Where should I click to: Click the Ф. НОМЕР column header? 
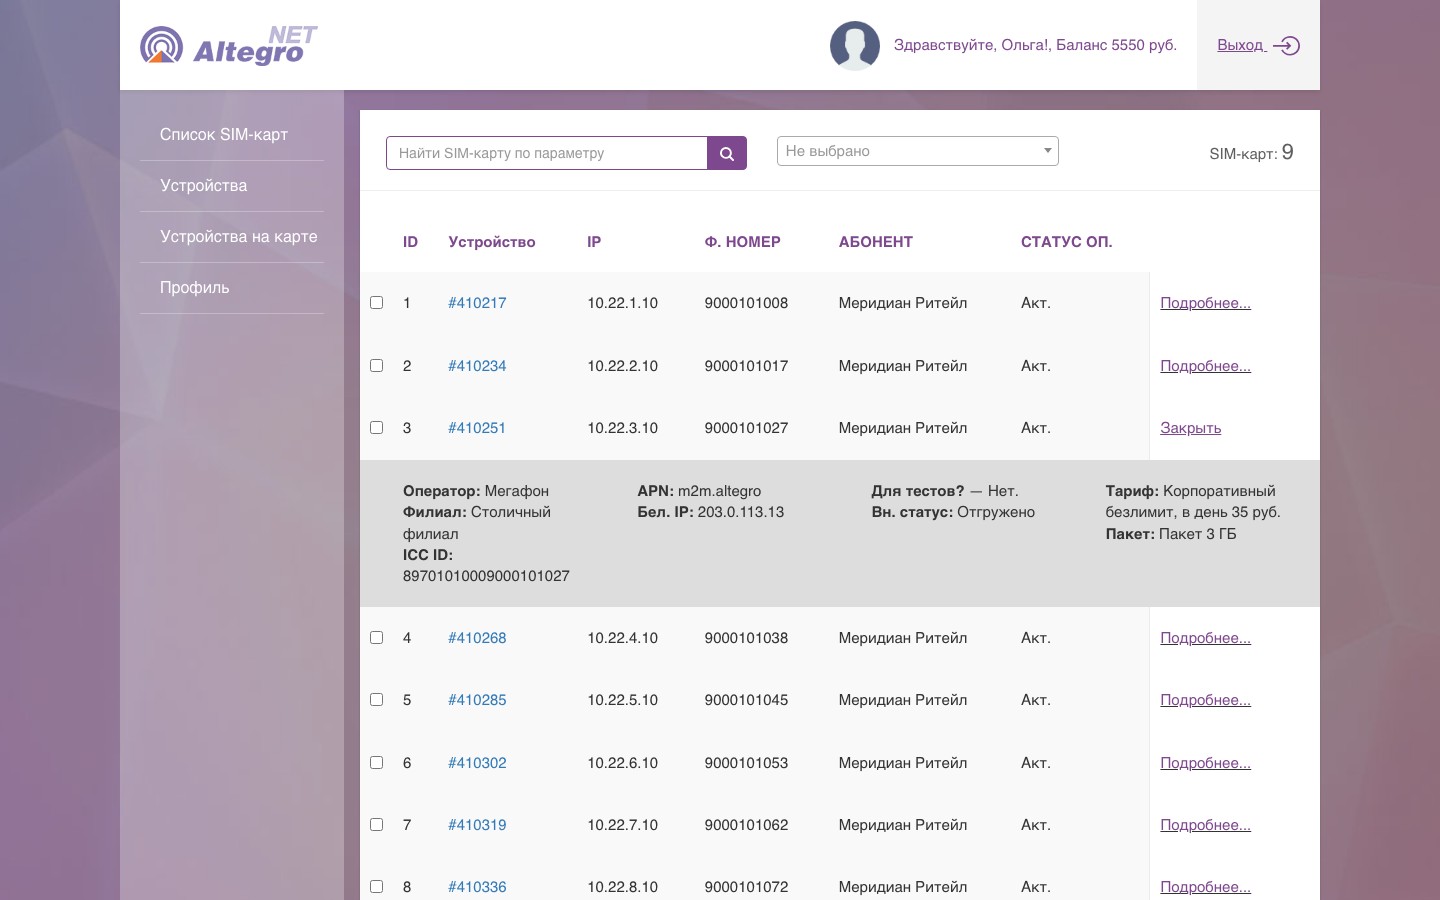click(742, 242)
